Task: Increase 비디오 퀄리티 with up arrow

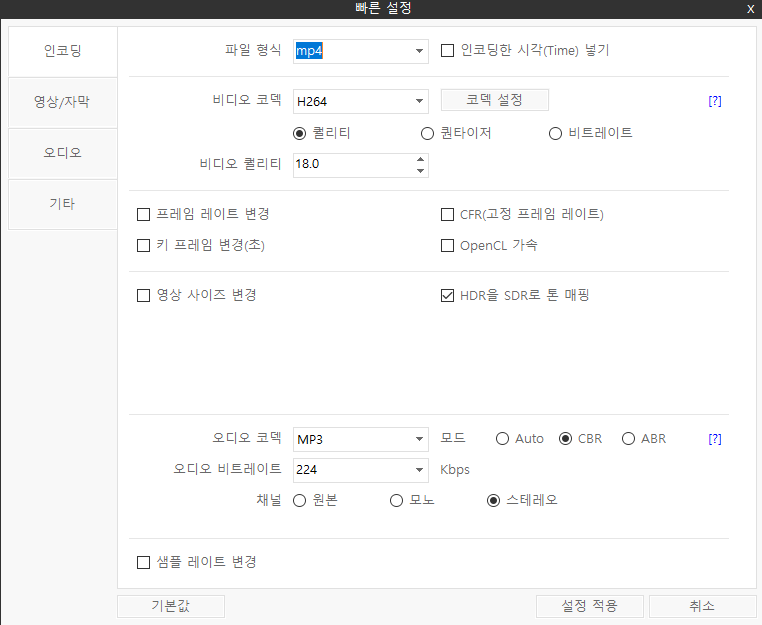Action: click(420, 159)
